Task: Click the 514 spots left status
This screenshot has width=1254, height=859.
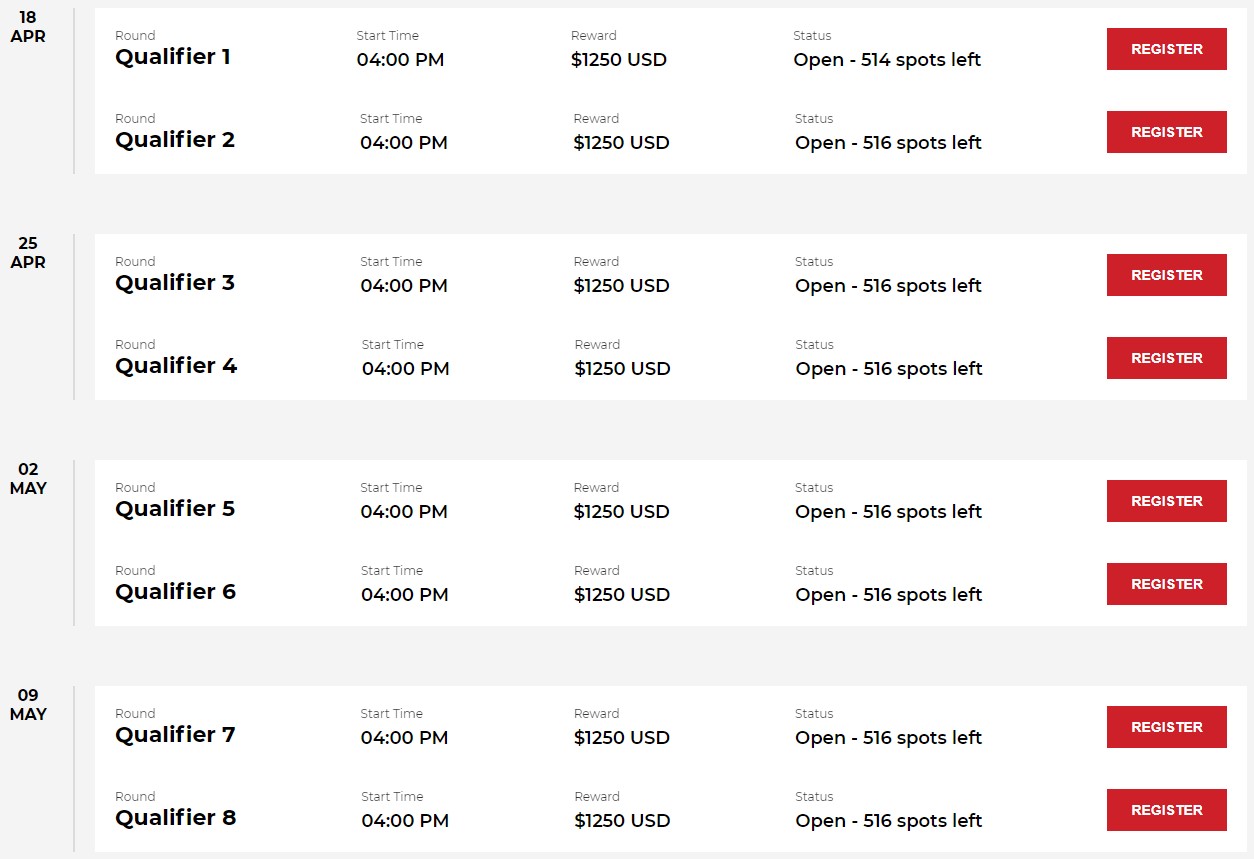Action: click(x=887, y=60)
